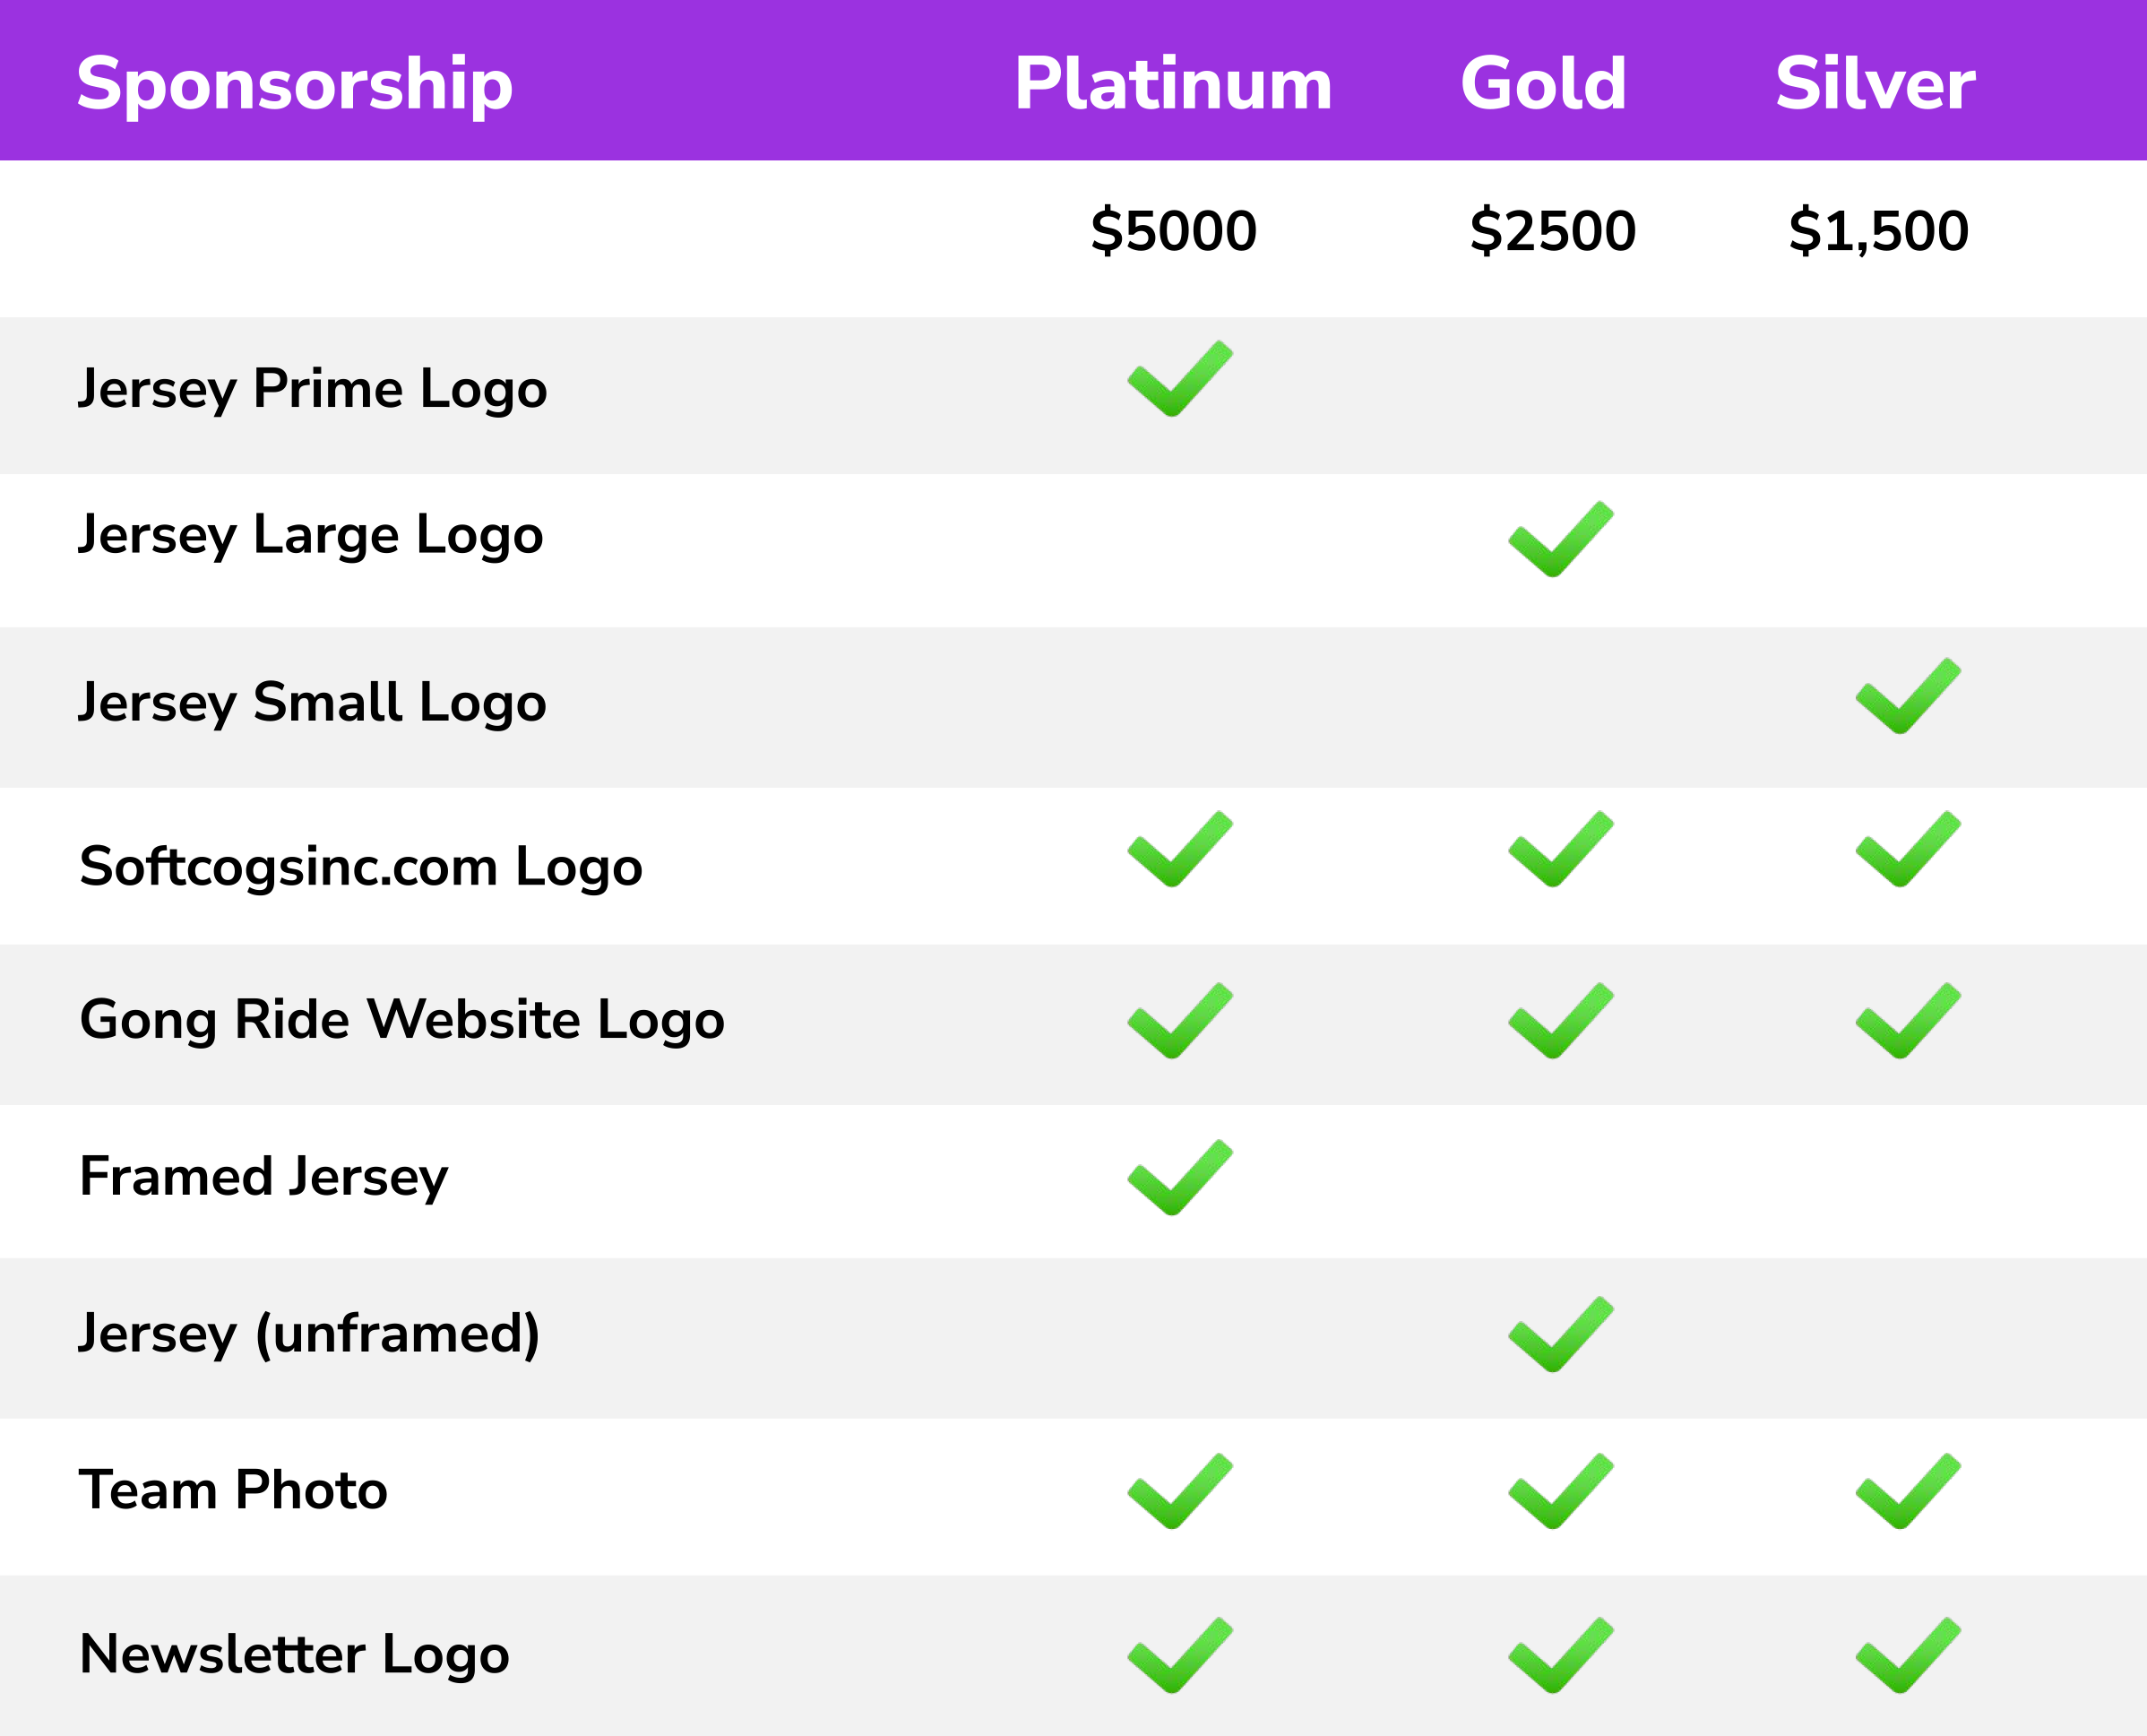Click the Silver checkmark for Jersey Small Logo
Screen dimensions: 2147x1736
pos(1908,696)
